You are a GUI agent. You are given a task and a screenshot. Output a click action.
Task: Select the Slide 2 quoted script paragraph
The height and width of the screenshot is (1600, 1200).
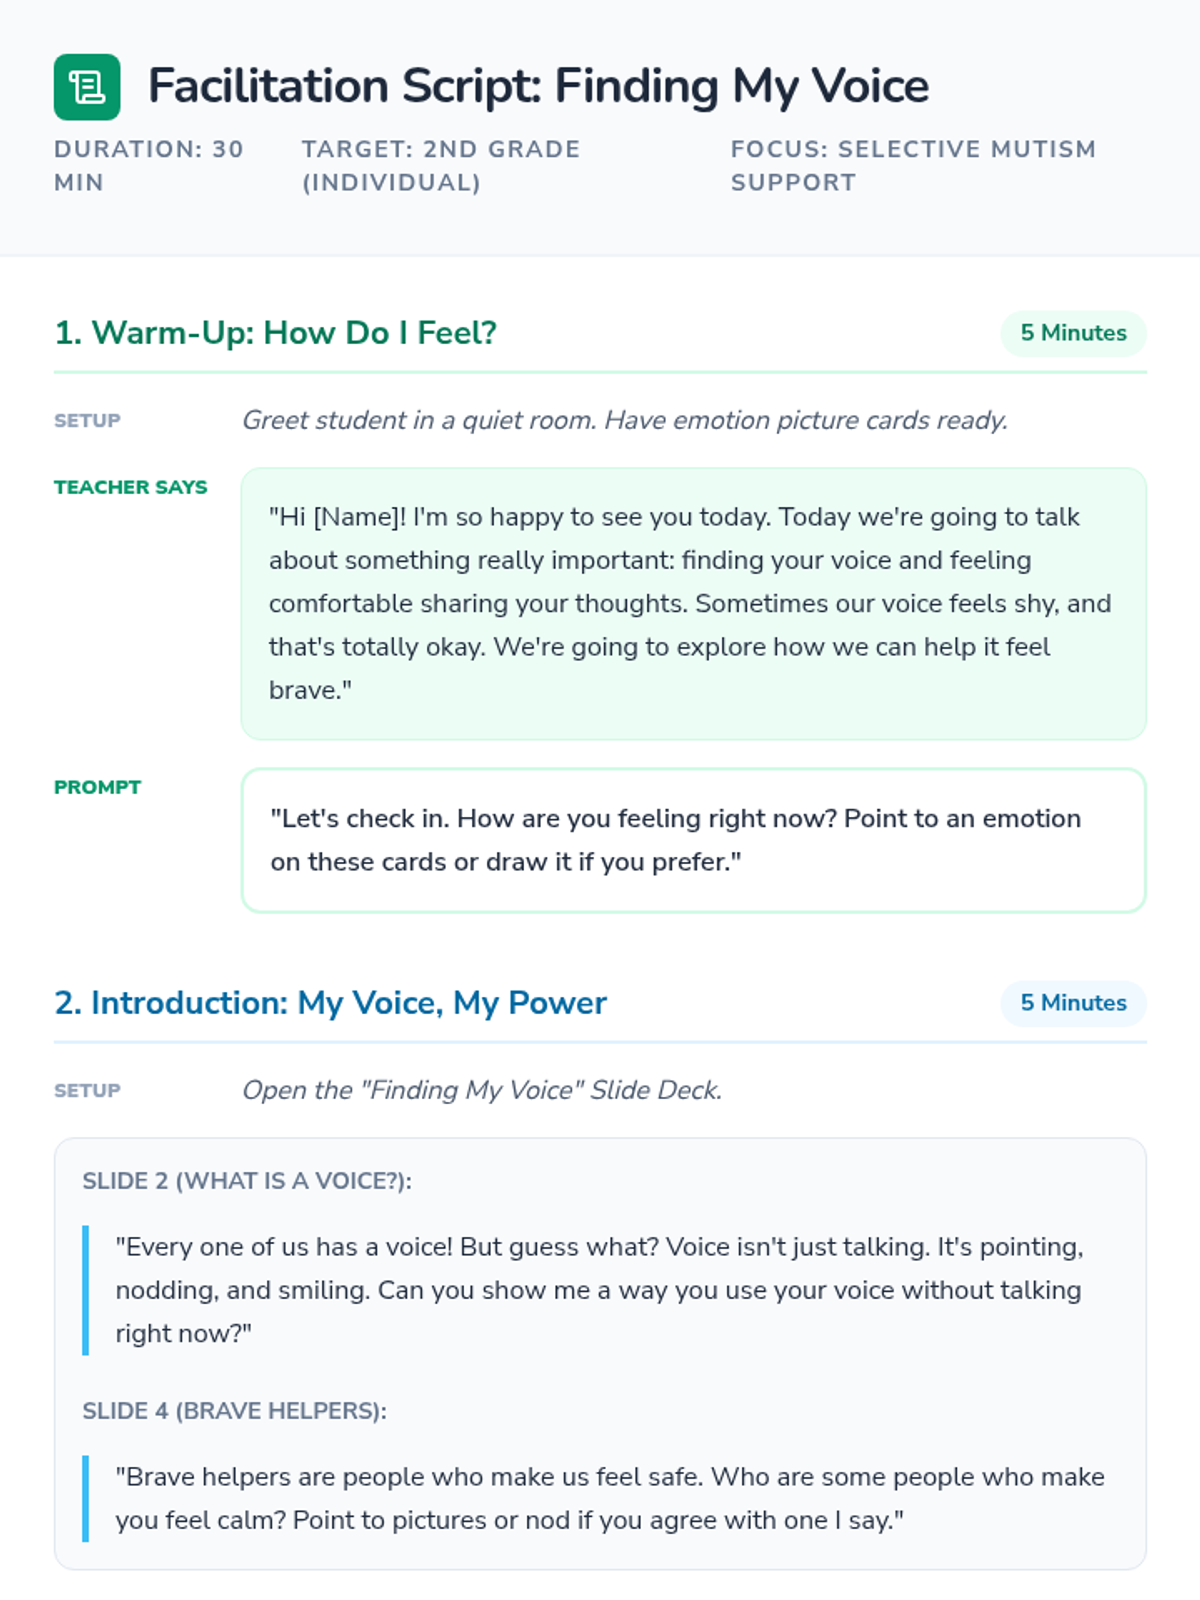pos(601,1290)
